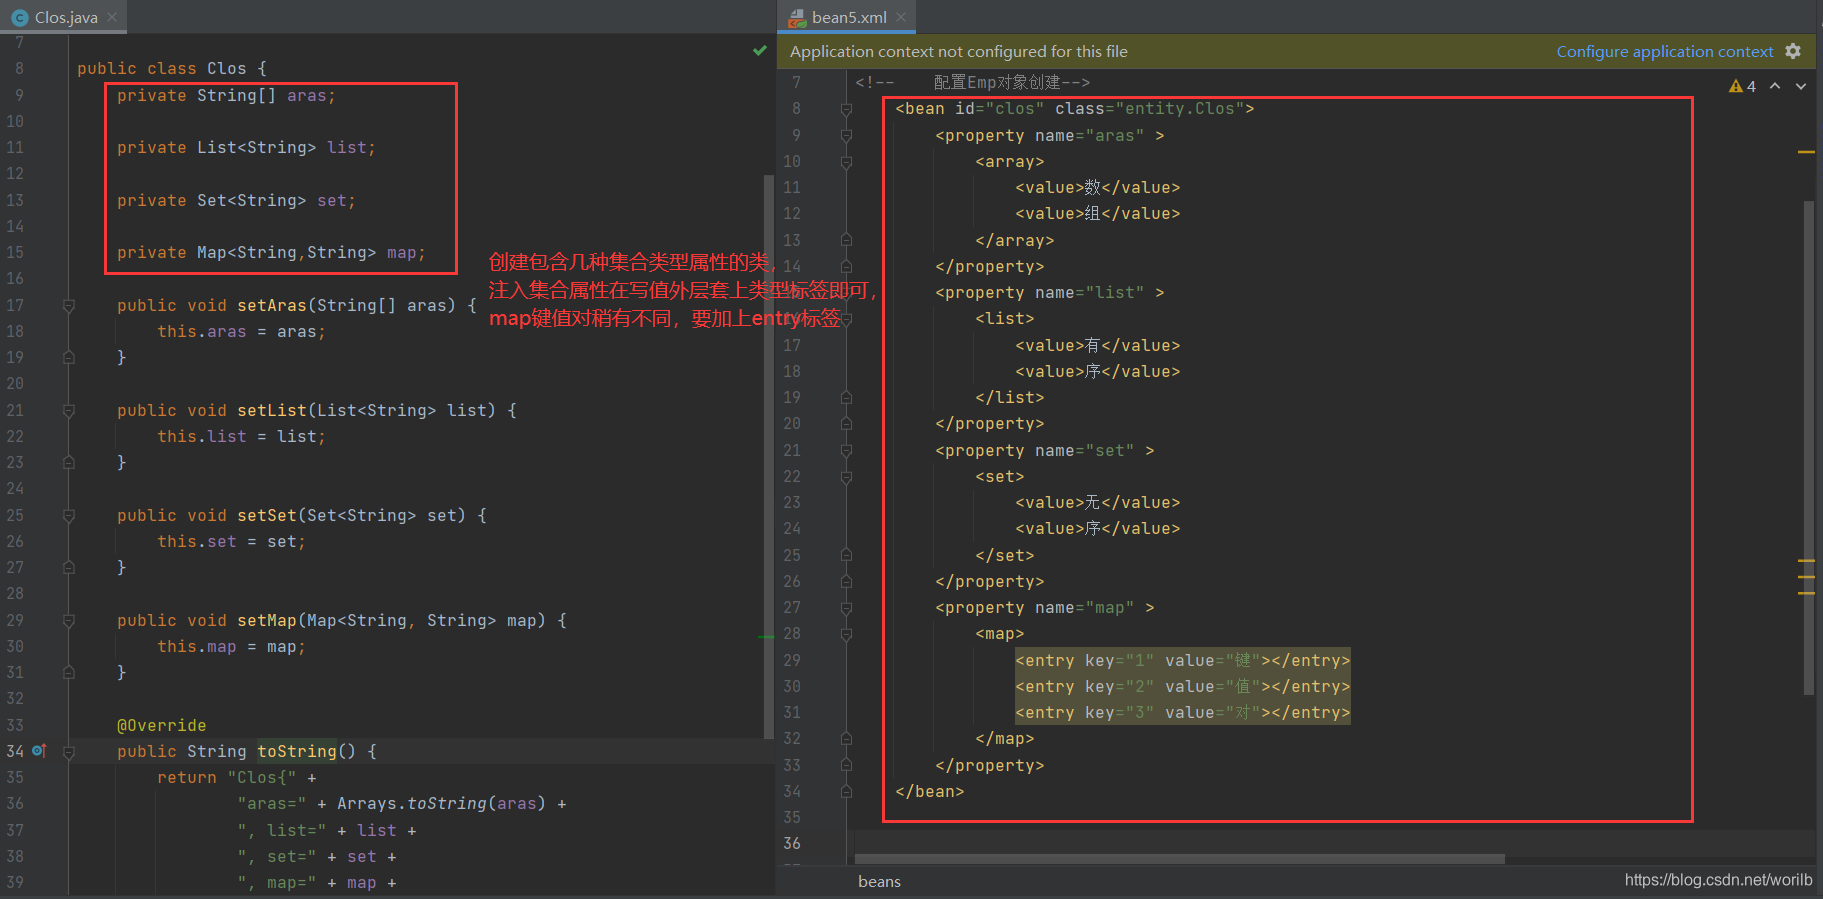The height and width of the screenshot is (899, 1823).
Task: Go to next highlighted error arrow
Action: pyautogui.click(x=1801, y=86)
